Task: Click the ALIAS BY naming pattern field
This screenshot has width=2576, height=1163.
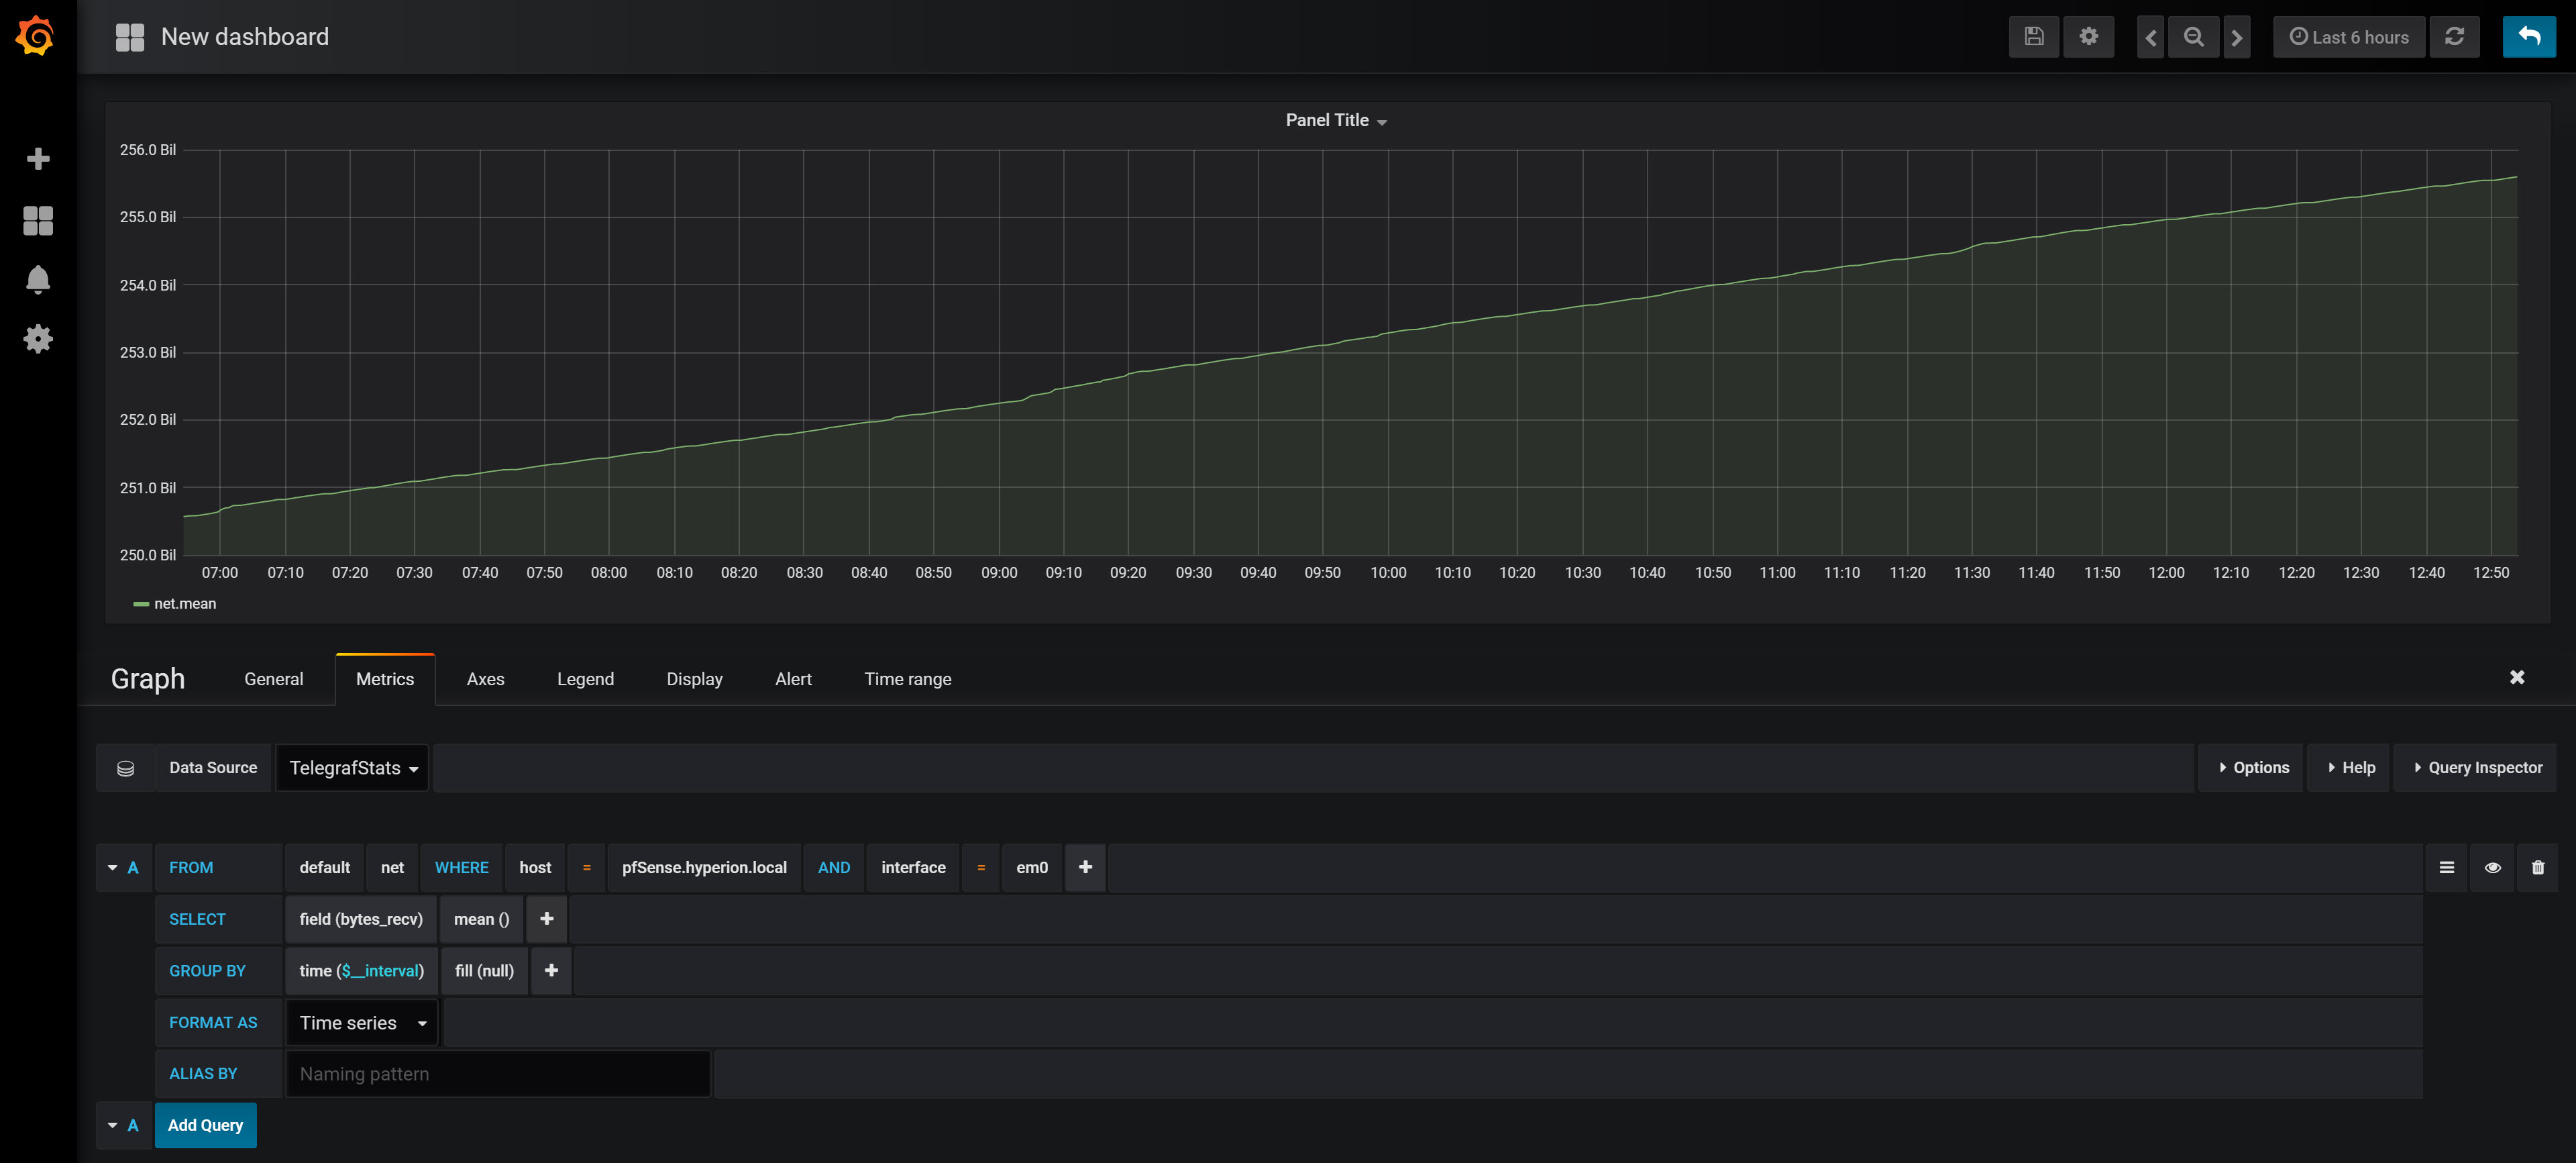Action: tap(498, 1073)
